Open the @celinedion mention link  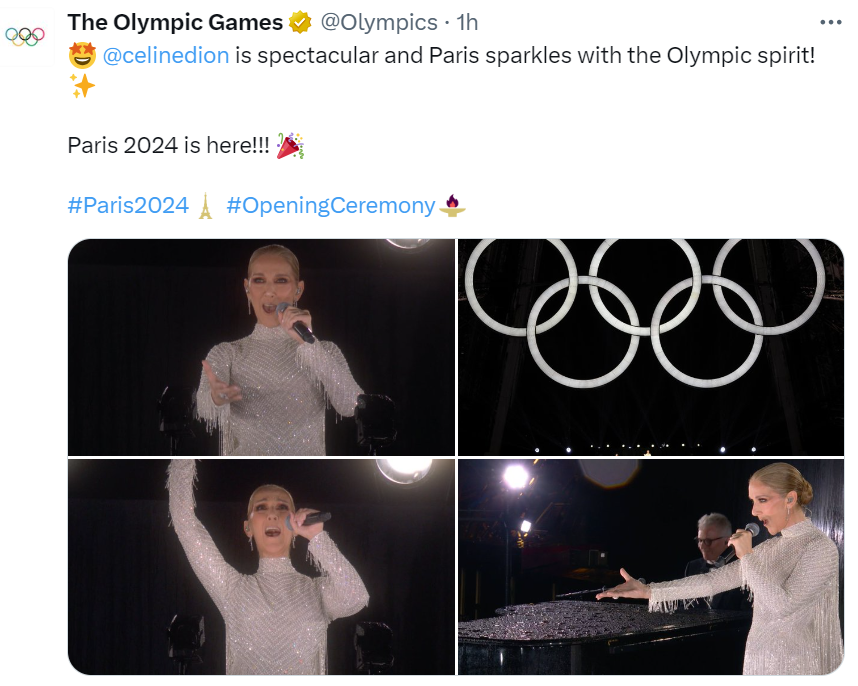166,55
